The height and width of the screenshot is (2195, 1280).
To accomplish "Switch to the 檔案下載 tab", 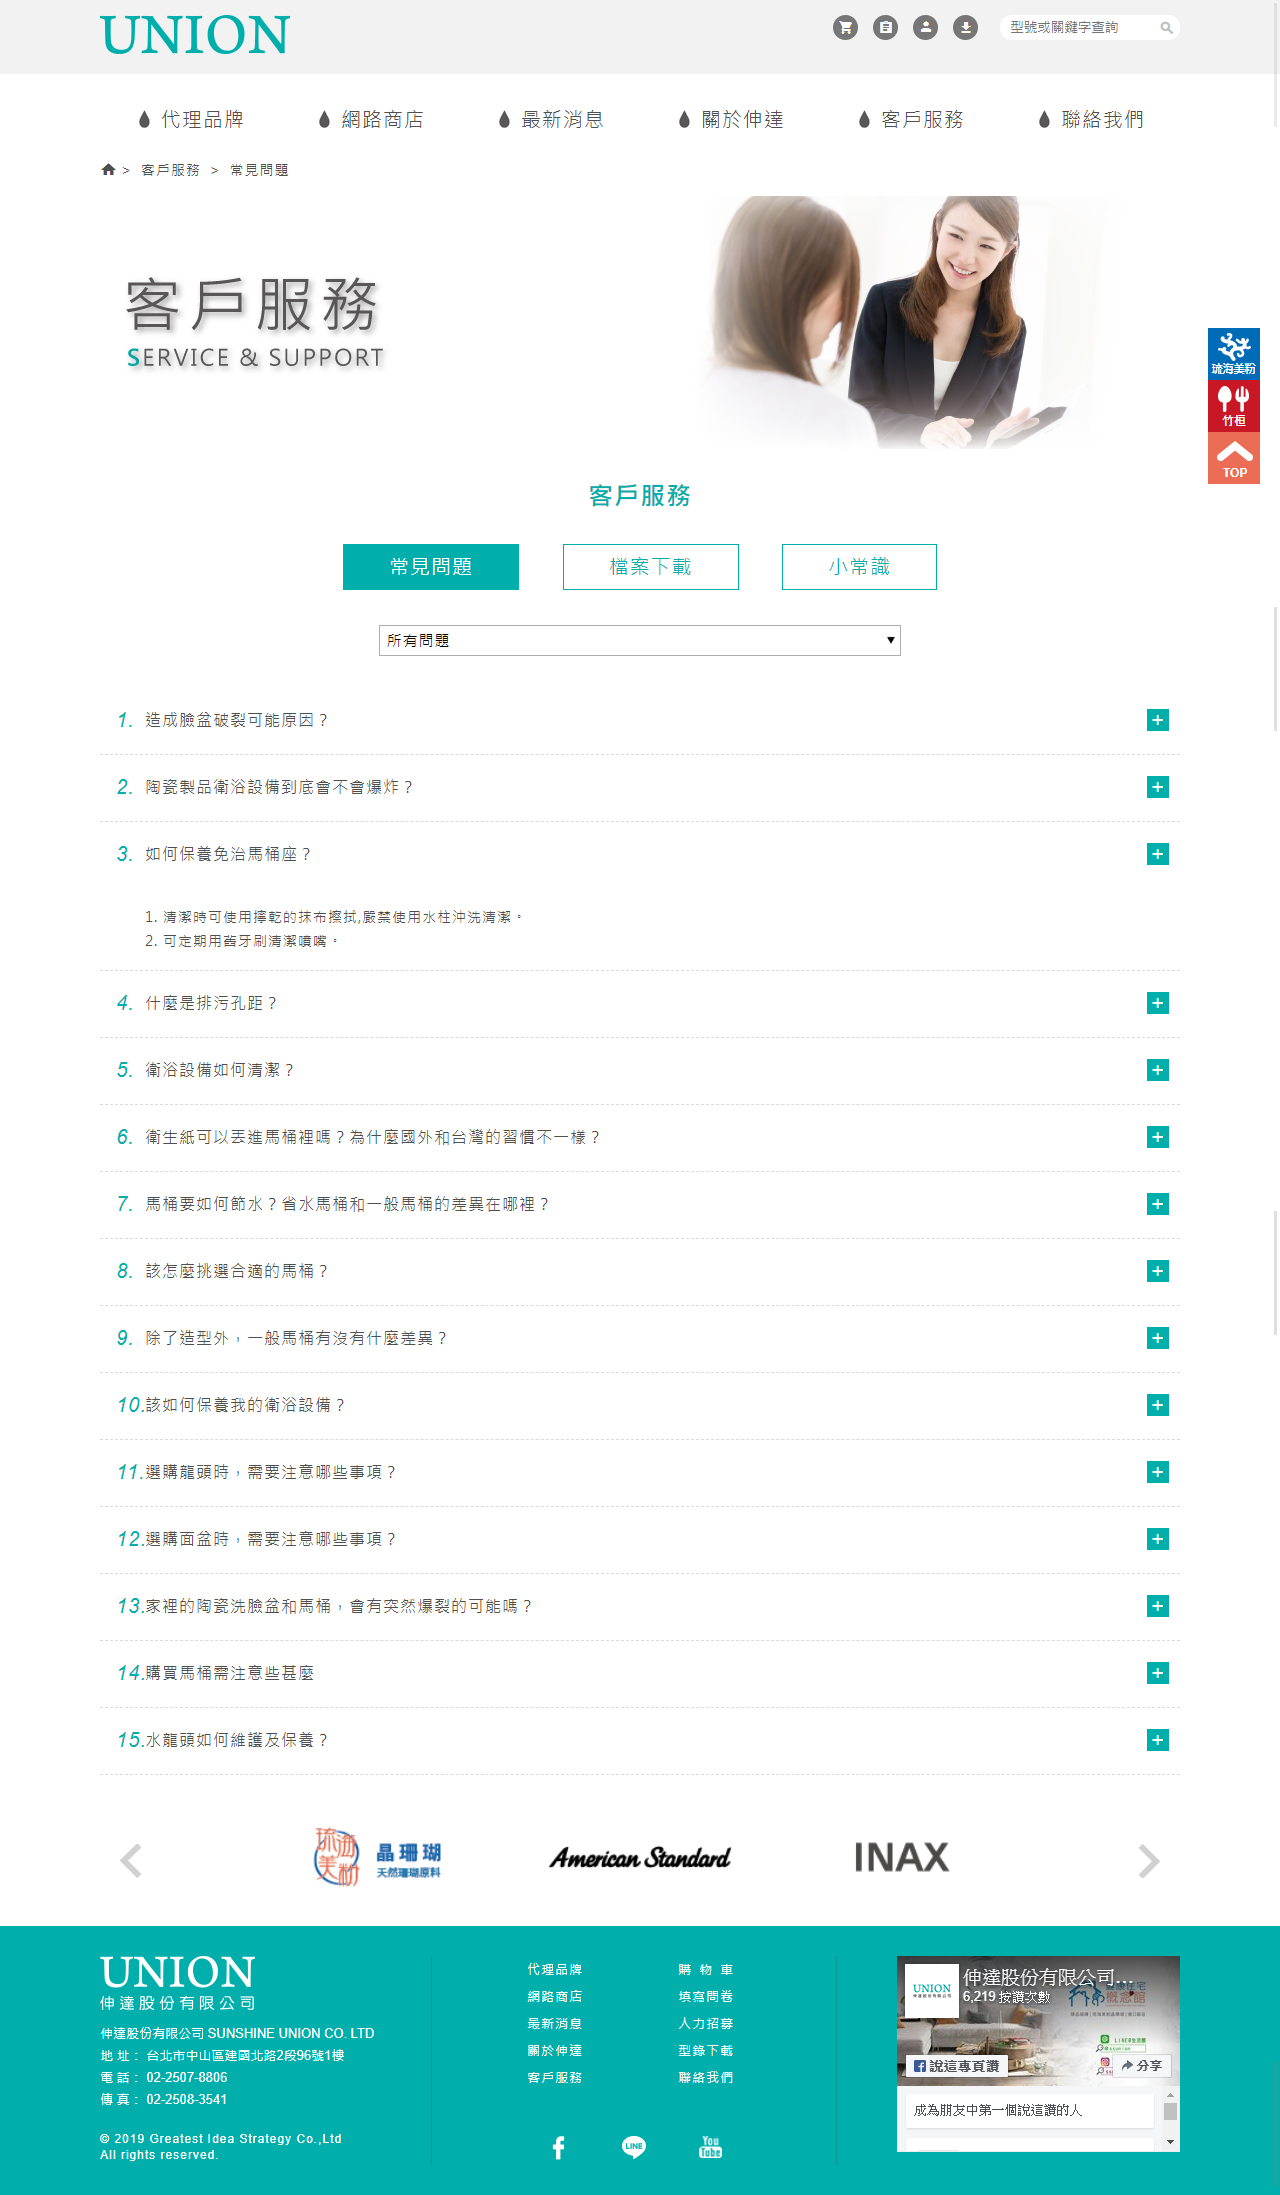I will pyautogui.click(x=651, y=567).
